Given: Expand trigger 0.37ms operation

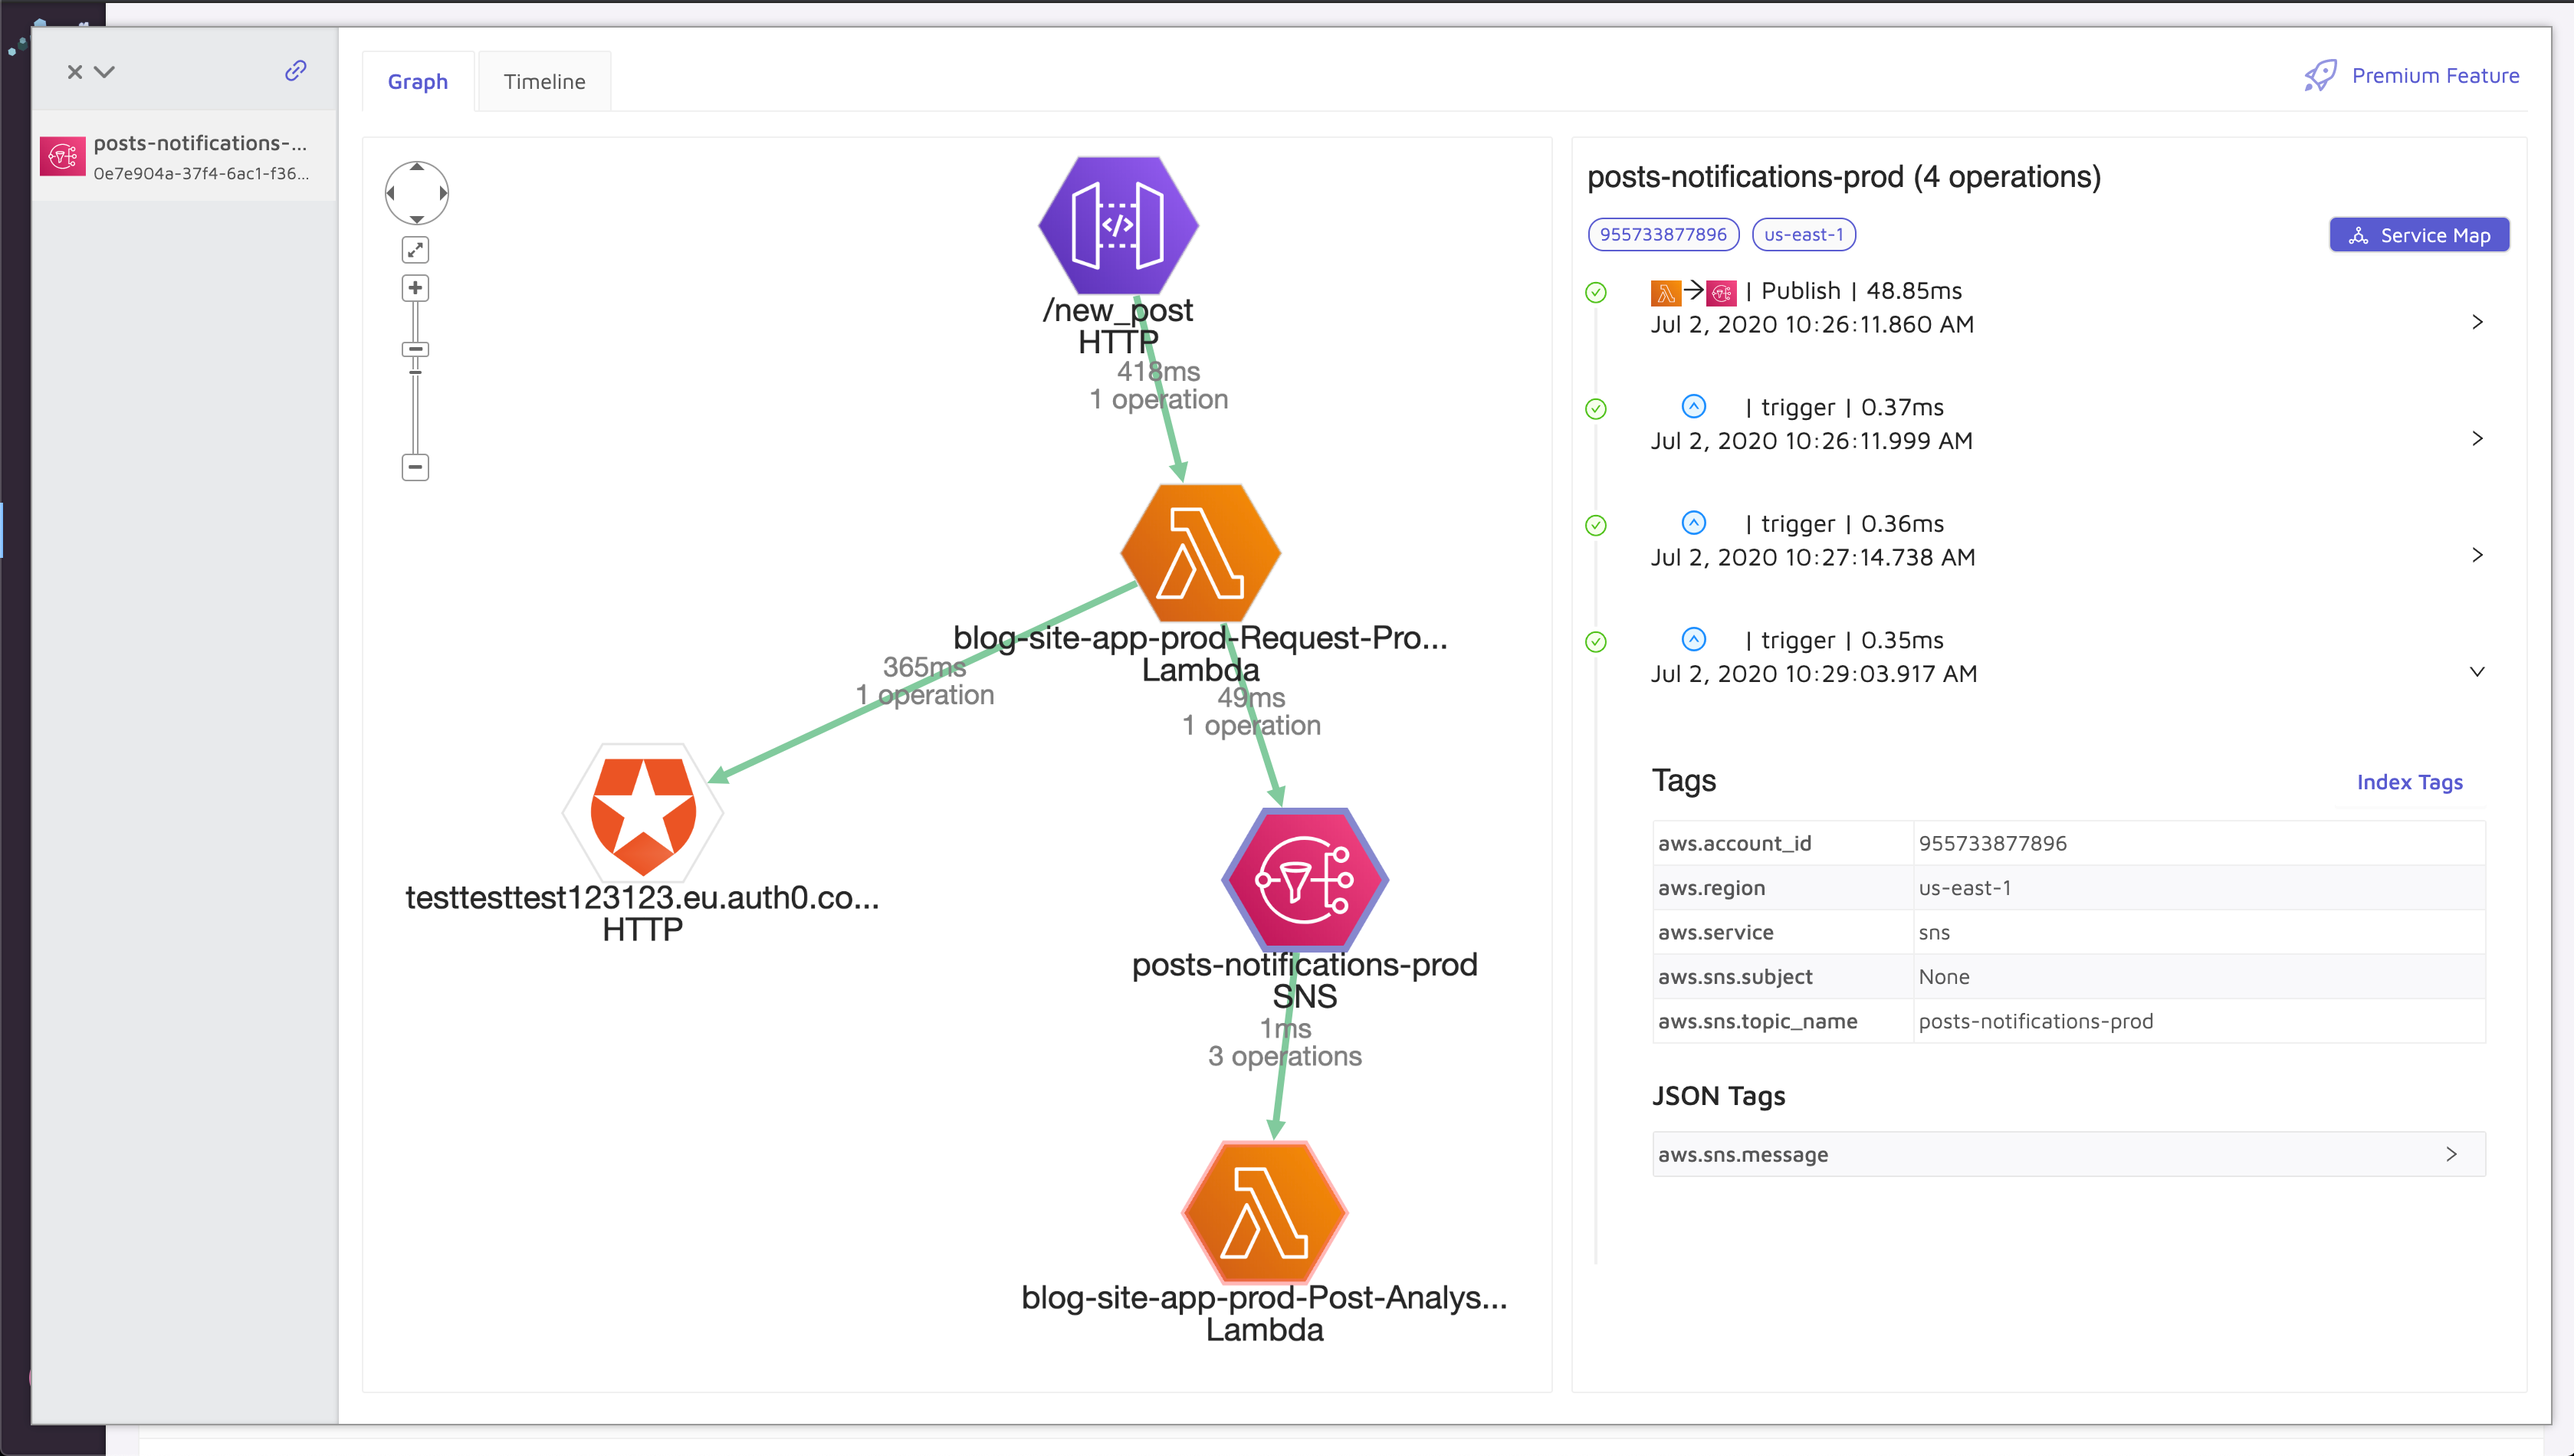Looking at the screenshot, I should pyautogui.click(x=2477, y=438).
